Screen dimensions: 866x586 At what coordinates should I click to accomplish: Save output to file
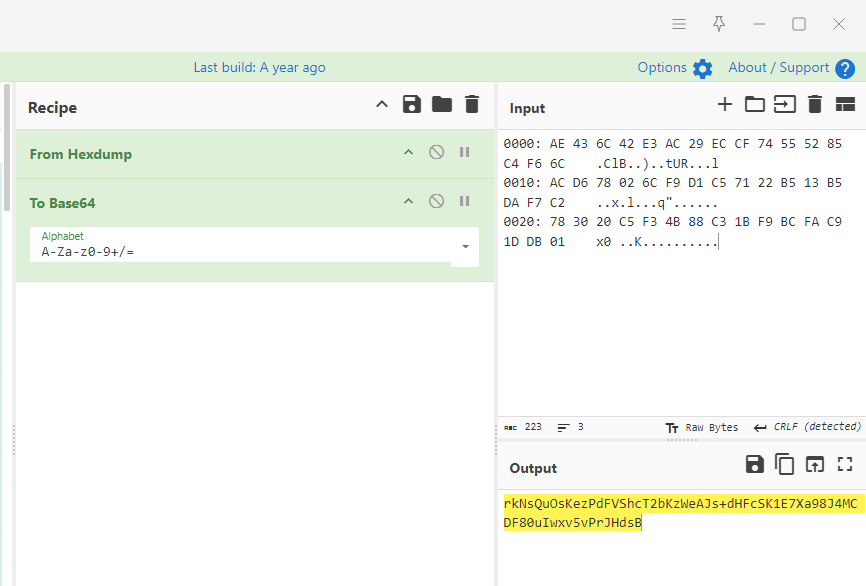755,464
